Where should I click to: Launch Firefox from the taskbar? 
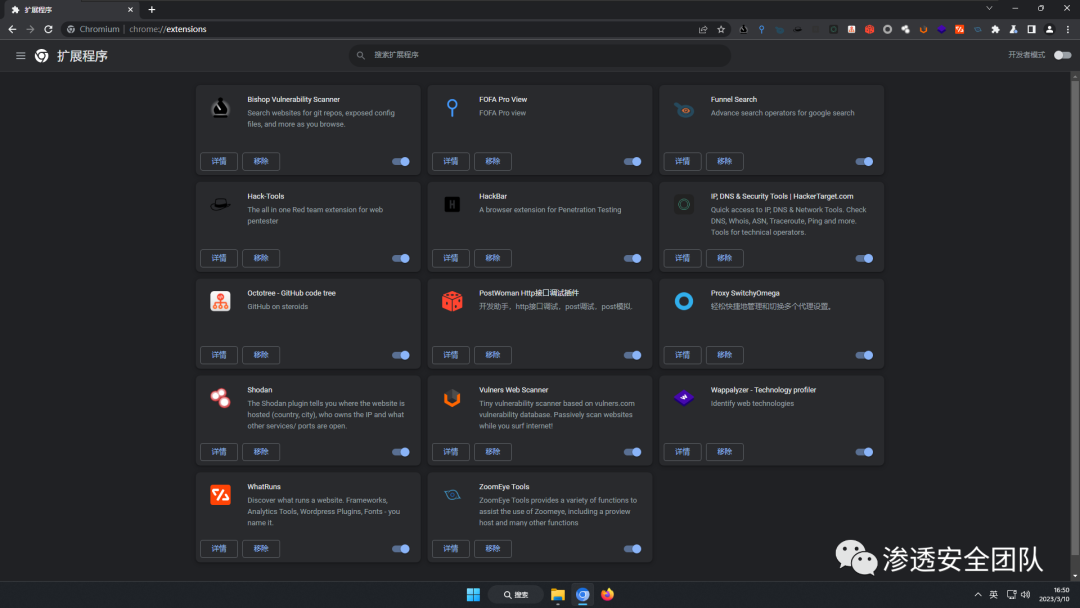coord(608,595)
